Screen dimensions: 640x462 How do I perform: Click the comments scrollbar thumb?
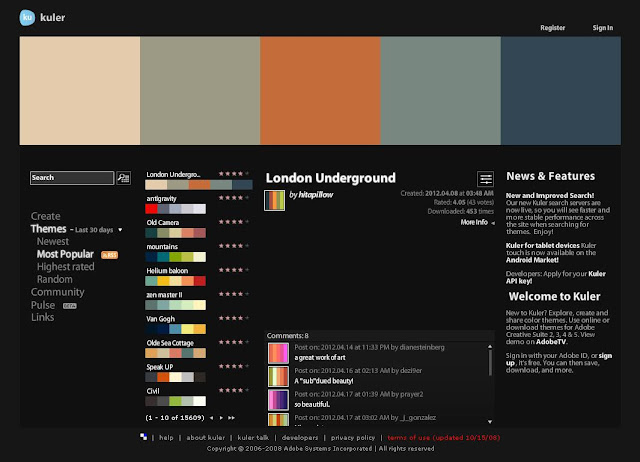490,362
